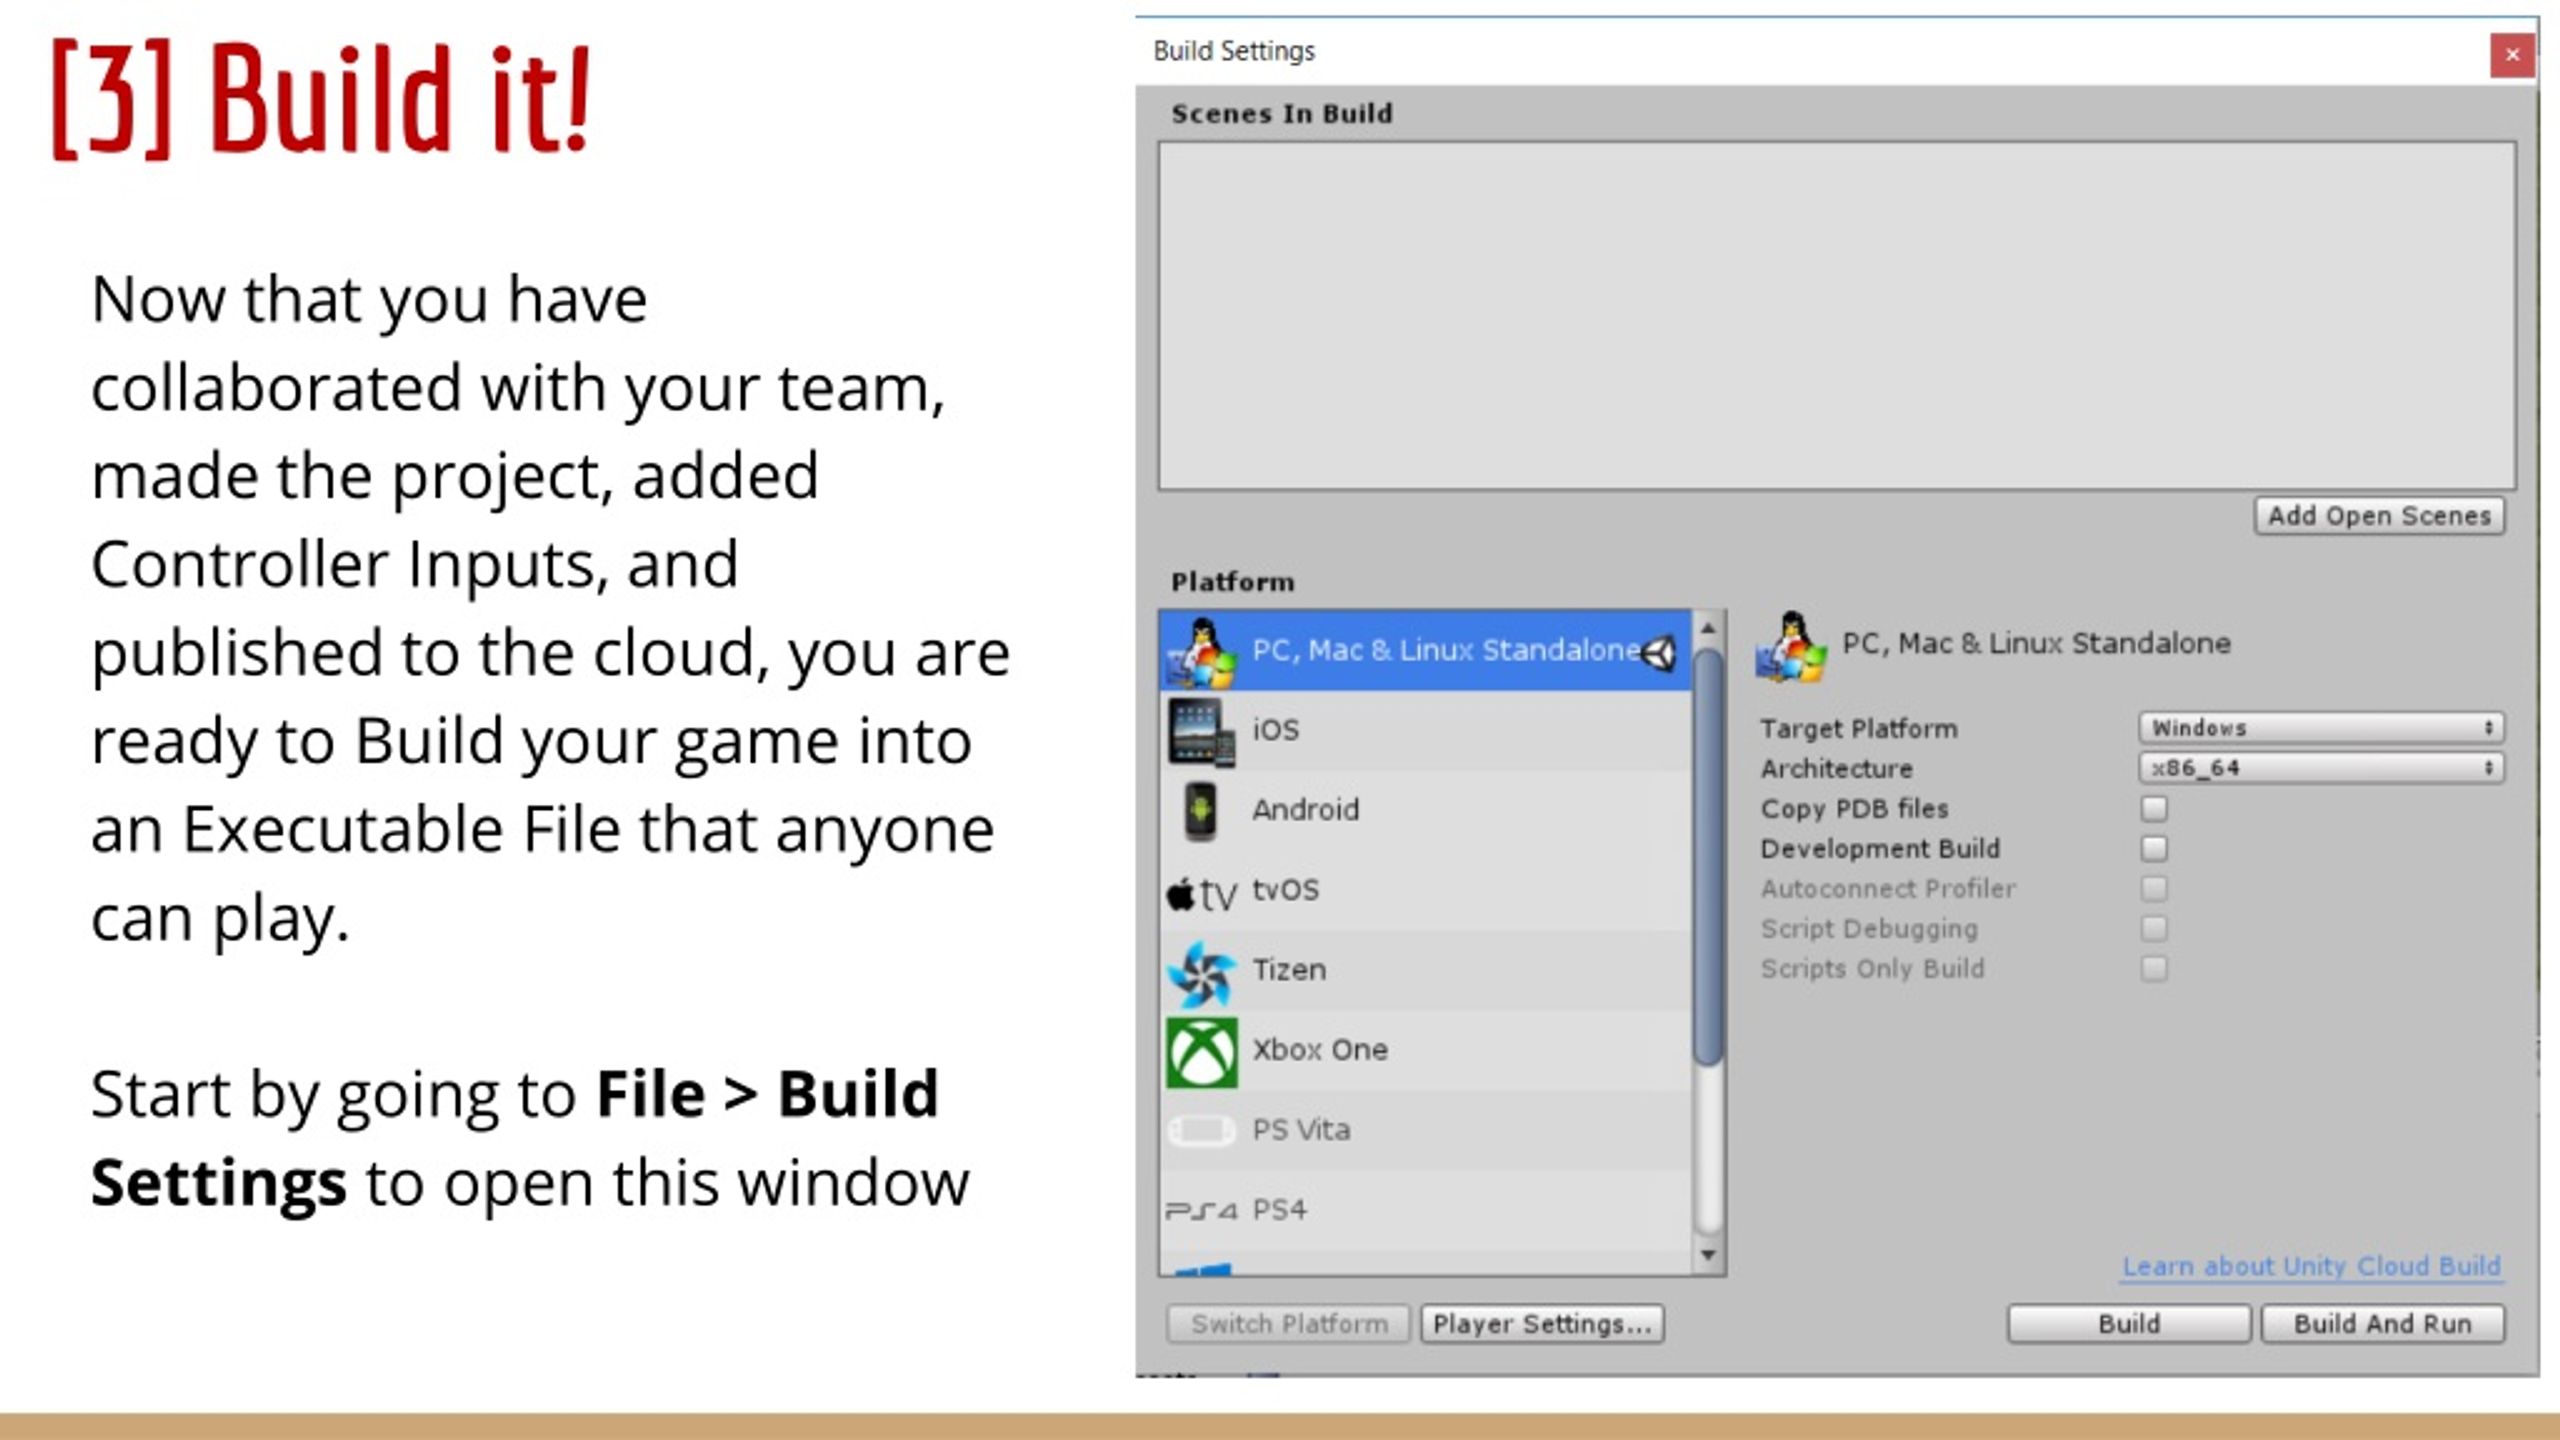Click the Platform section heading
Screen dimensions: 2560x1440
point(1232,582)
